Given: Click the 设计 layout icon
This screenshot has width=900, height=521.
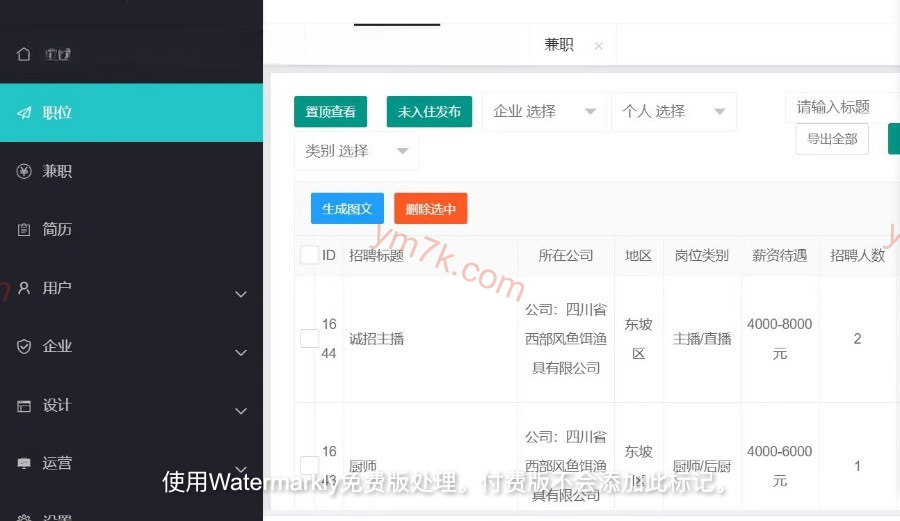Looking at the screenshot, I should pos(24,405).
